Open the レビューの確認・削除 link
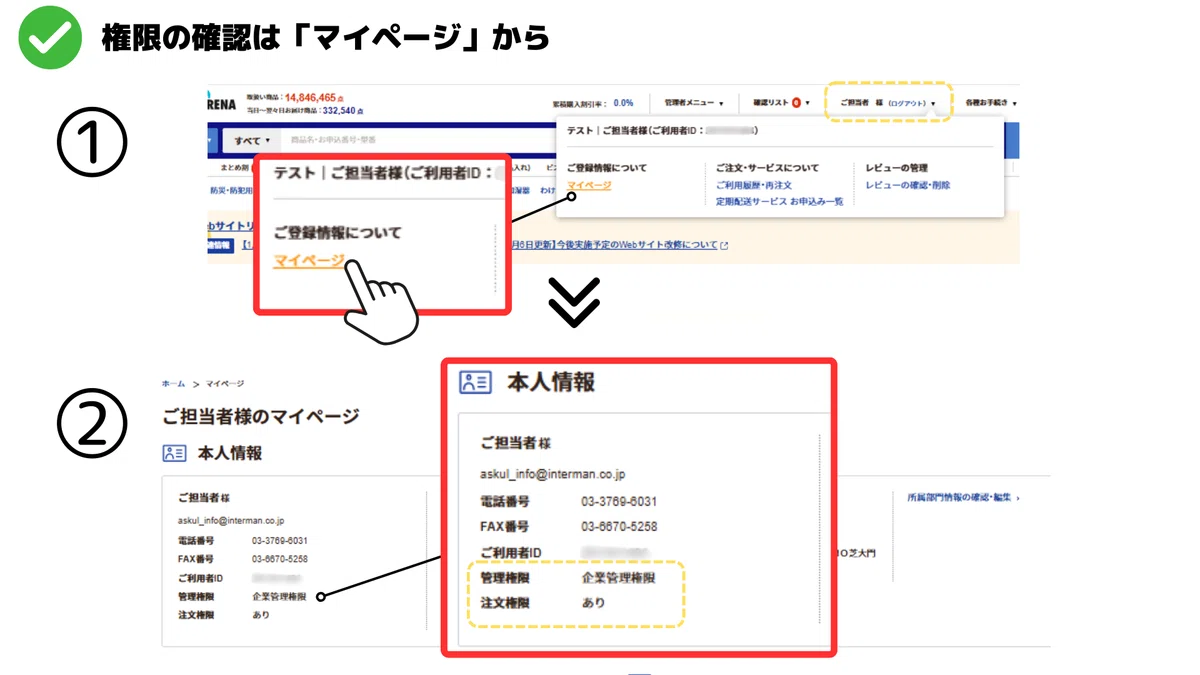The image size is (1200, 675). point(908,185)
